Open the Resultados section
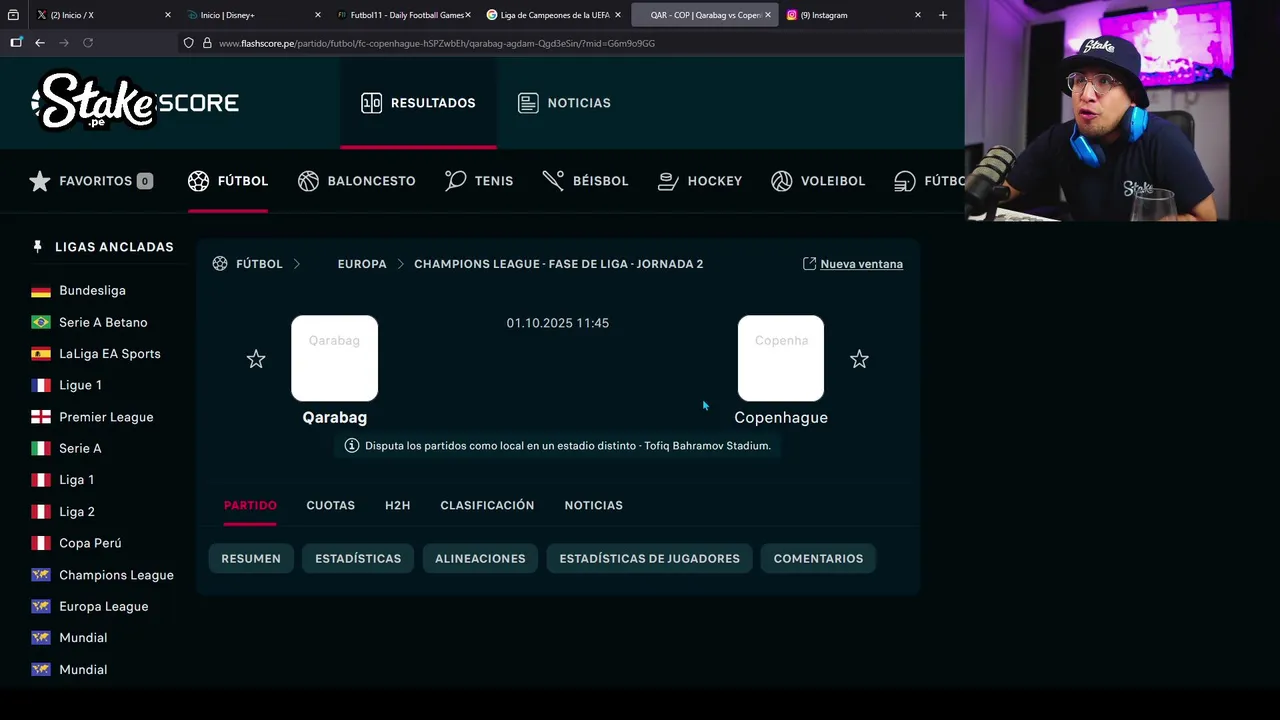Viewport: 1280px width, 720px height. tap(418, 103)
